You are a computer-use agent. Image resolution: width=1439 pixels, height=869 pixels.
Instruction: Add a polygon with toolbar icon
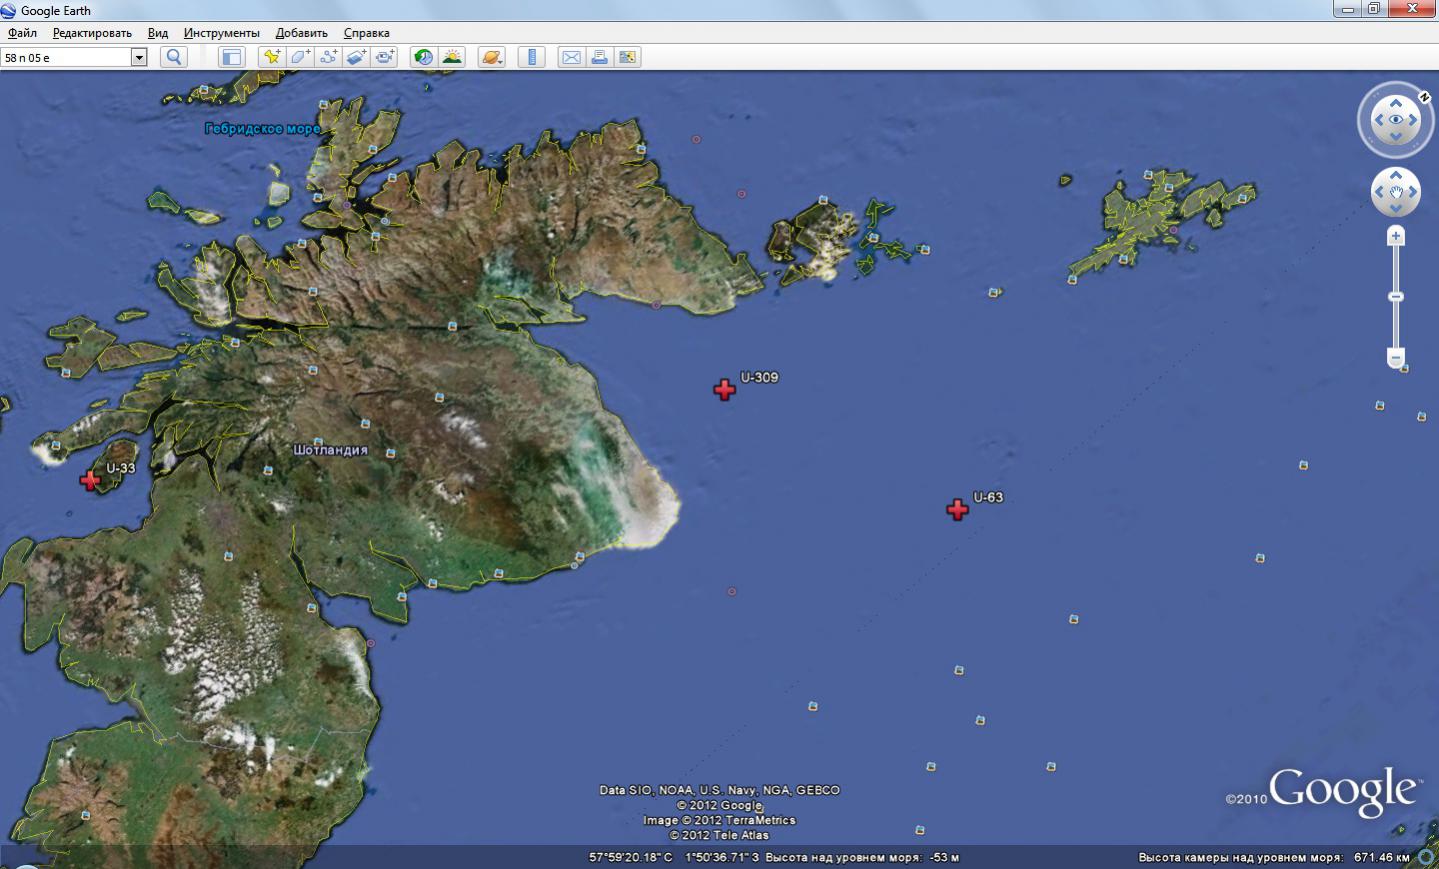click(300, 57)
